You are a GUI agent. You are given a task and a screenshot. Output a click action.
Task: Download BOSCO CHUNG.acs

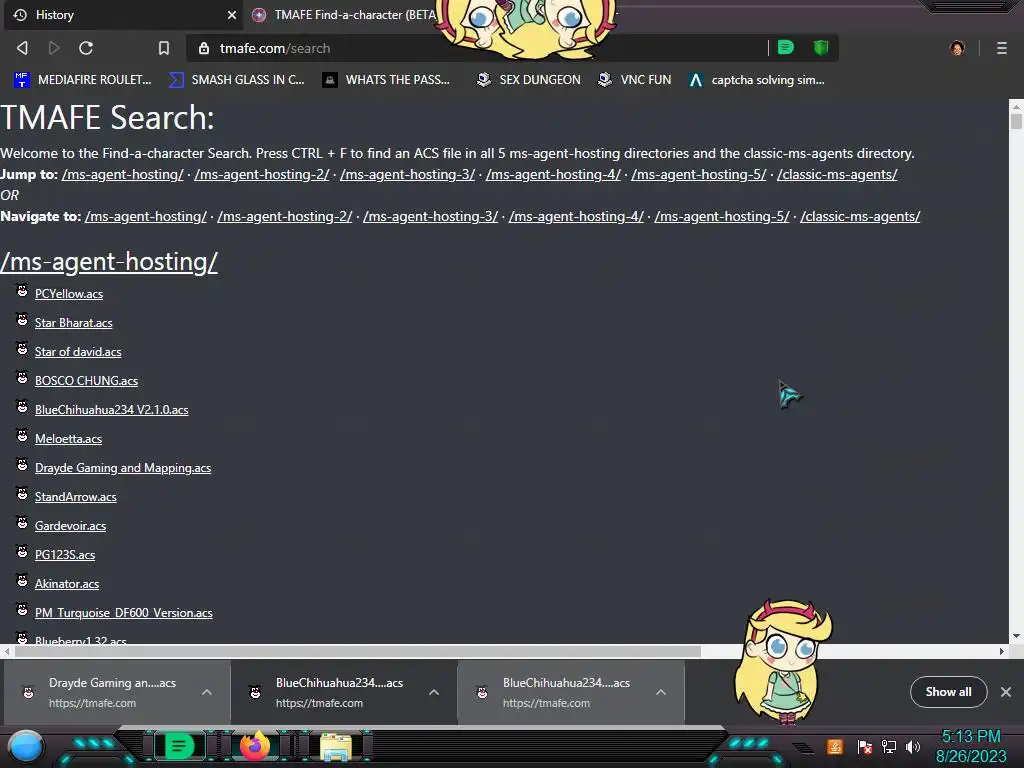point(87,381)
